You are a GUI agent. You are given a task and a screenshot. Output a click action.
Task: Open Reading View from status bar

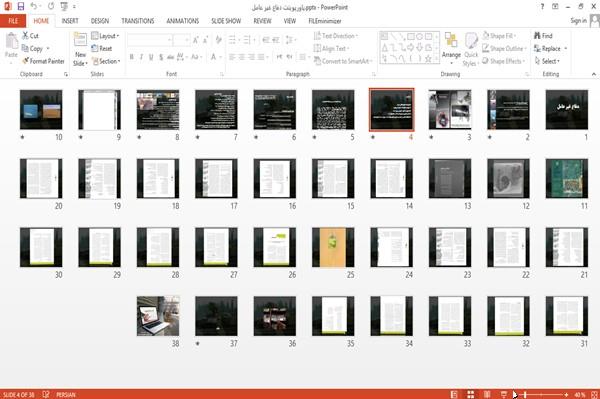487,394
